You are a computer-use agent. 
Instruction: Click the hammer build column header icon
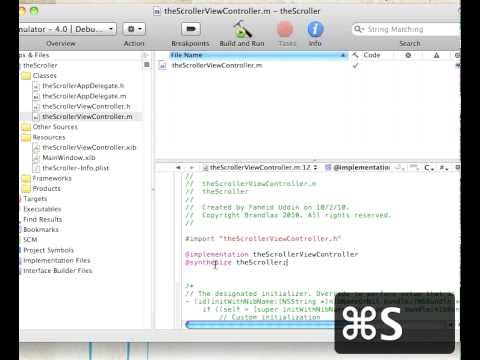click(x=355, y=55)
